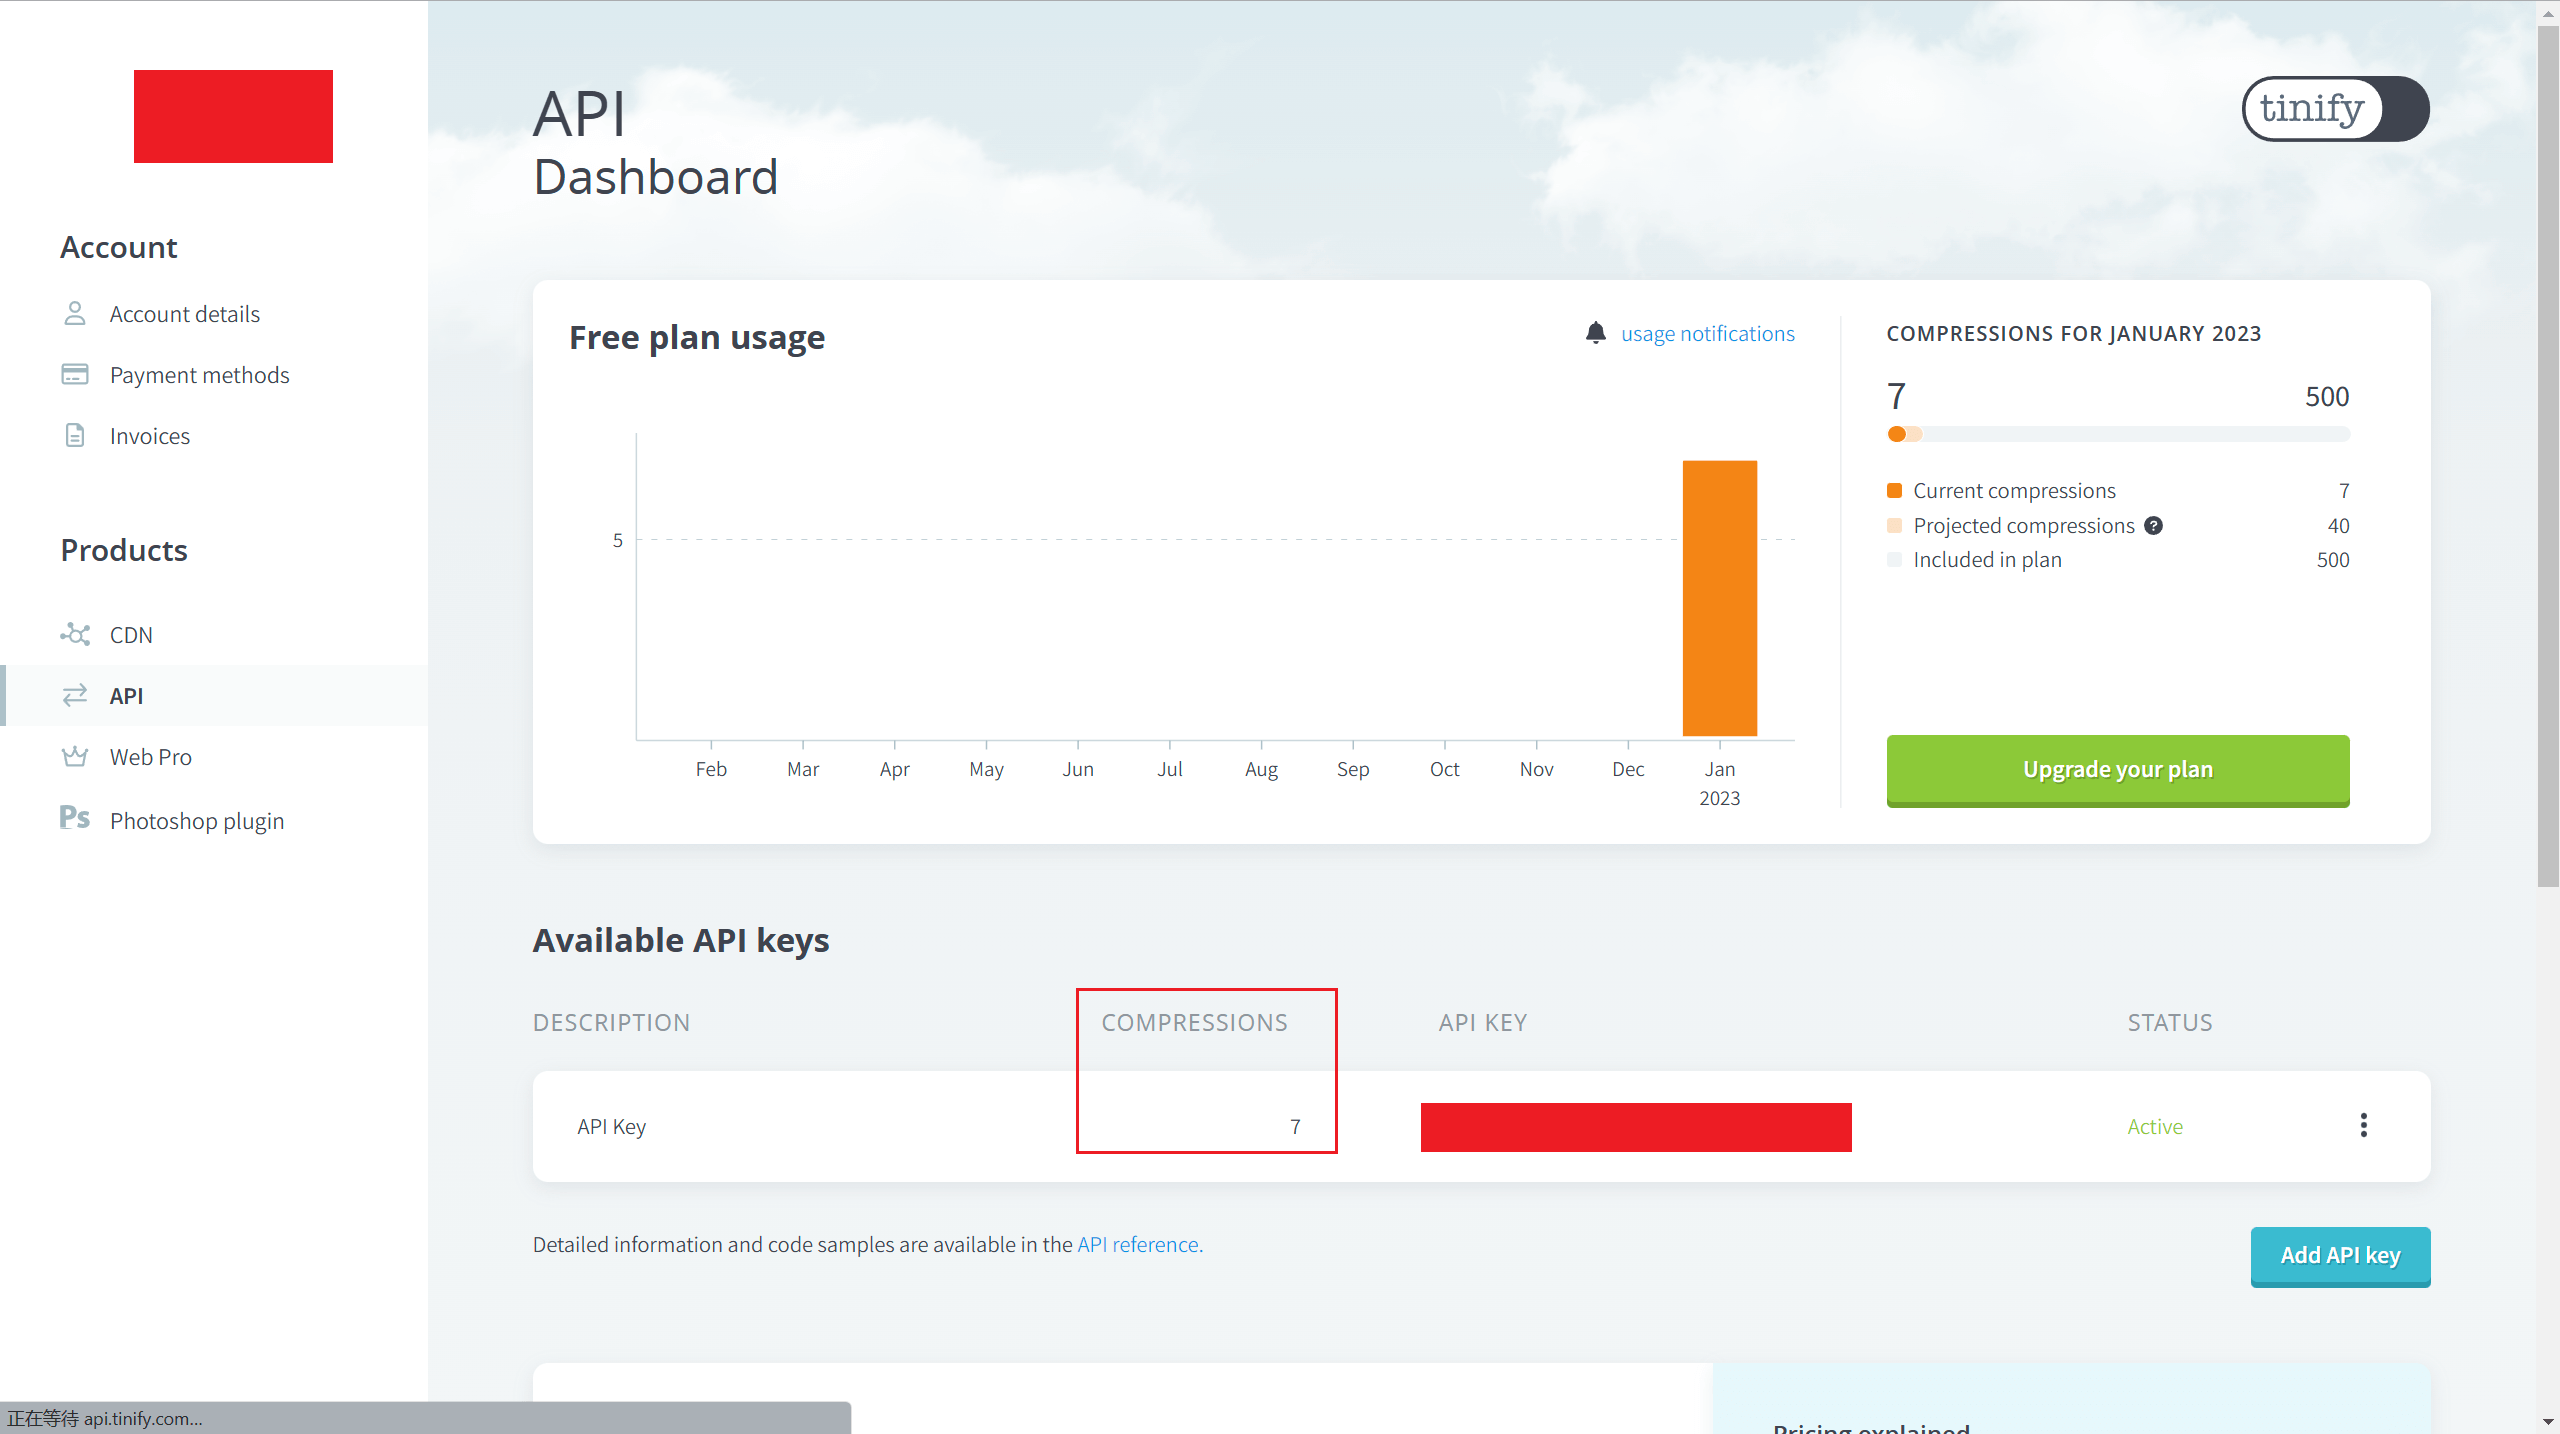Open the three-dot menu for API Key row
The height and width of the screenshot is (1434, 2560).
[2364, 1125]
